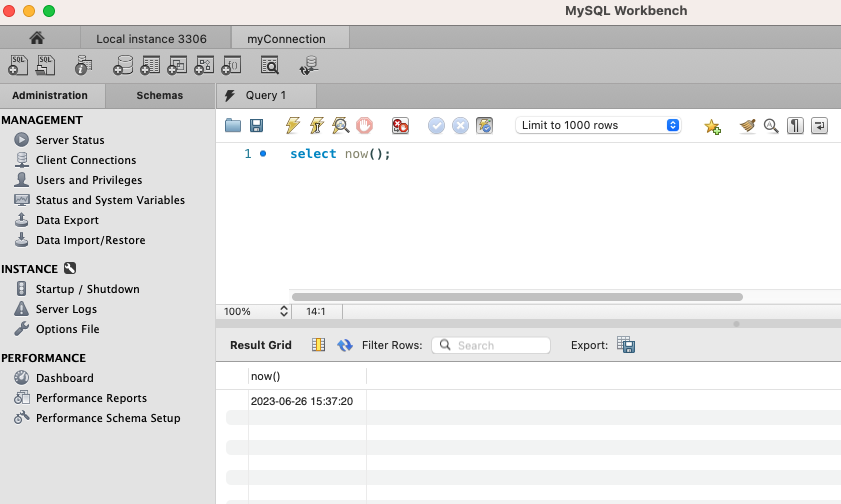This screenshot has width=841, height=504.
Task: Open Data Export
Action: tap(67, 220)
